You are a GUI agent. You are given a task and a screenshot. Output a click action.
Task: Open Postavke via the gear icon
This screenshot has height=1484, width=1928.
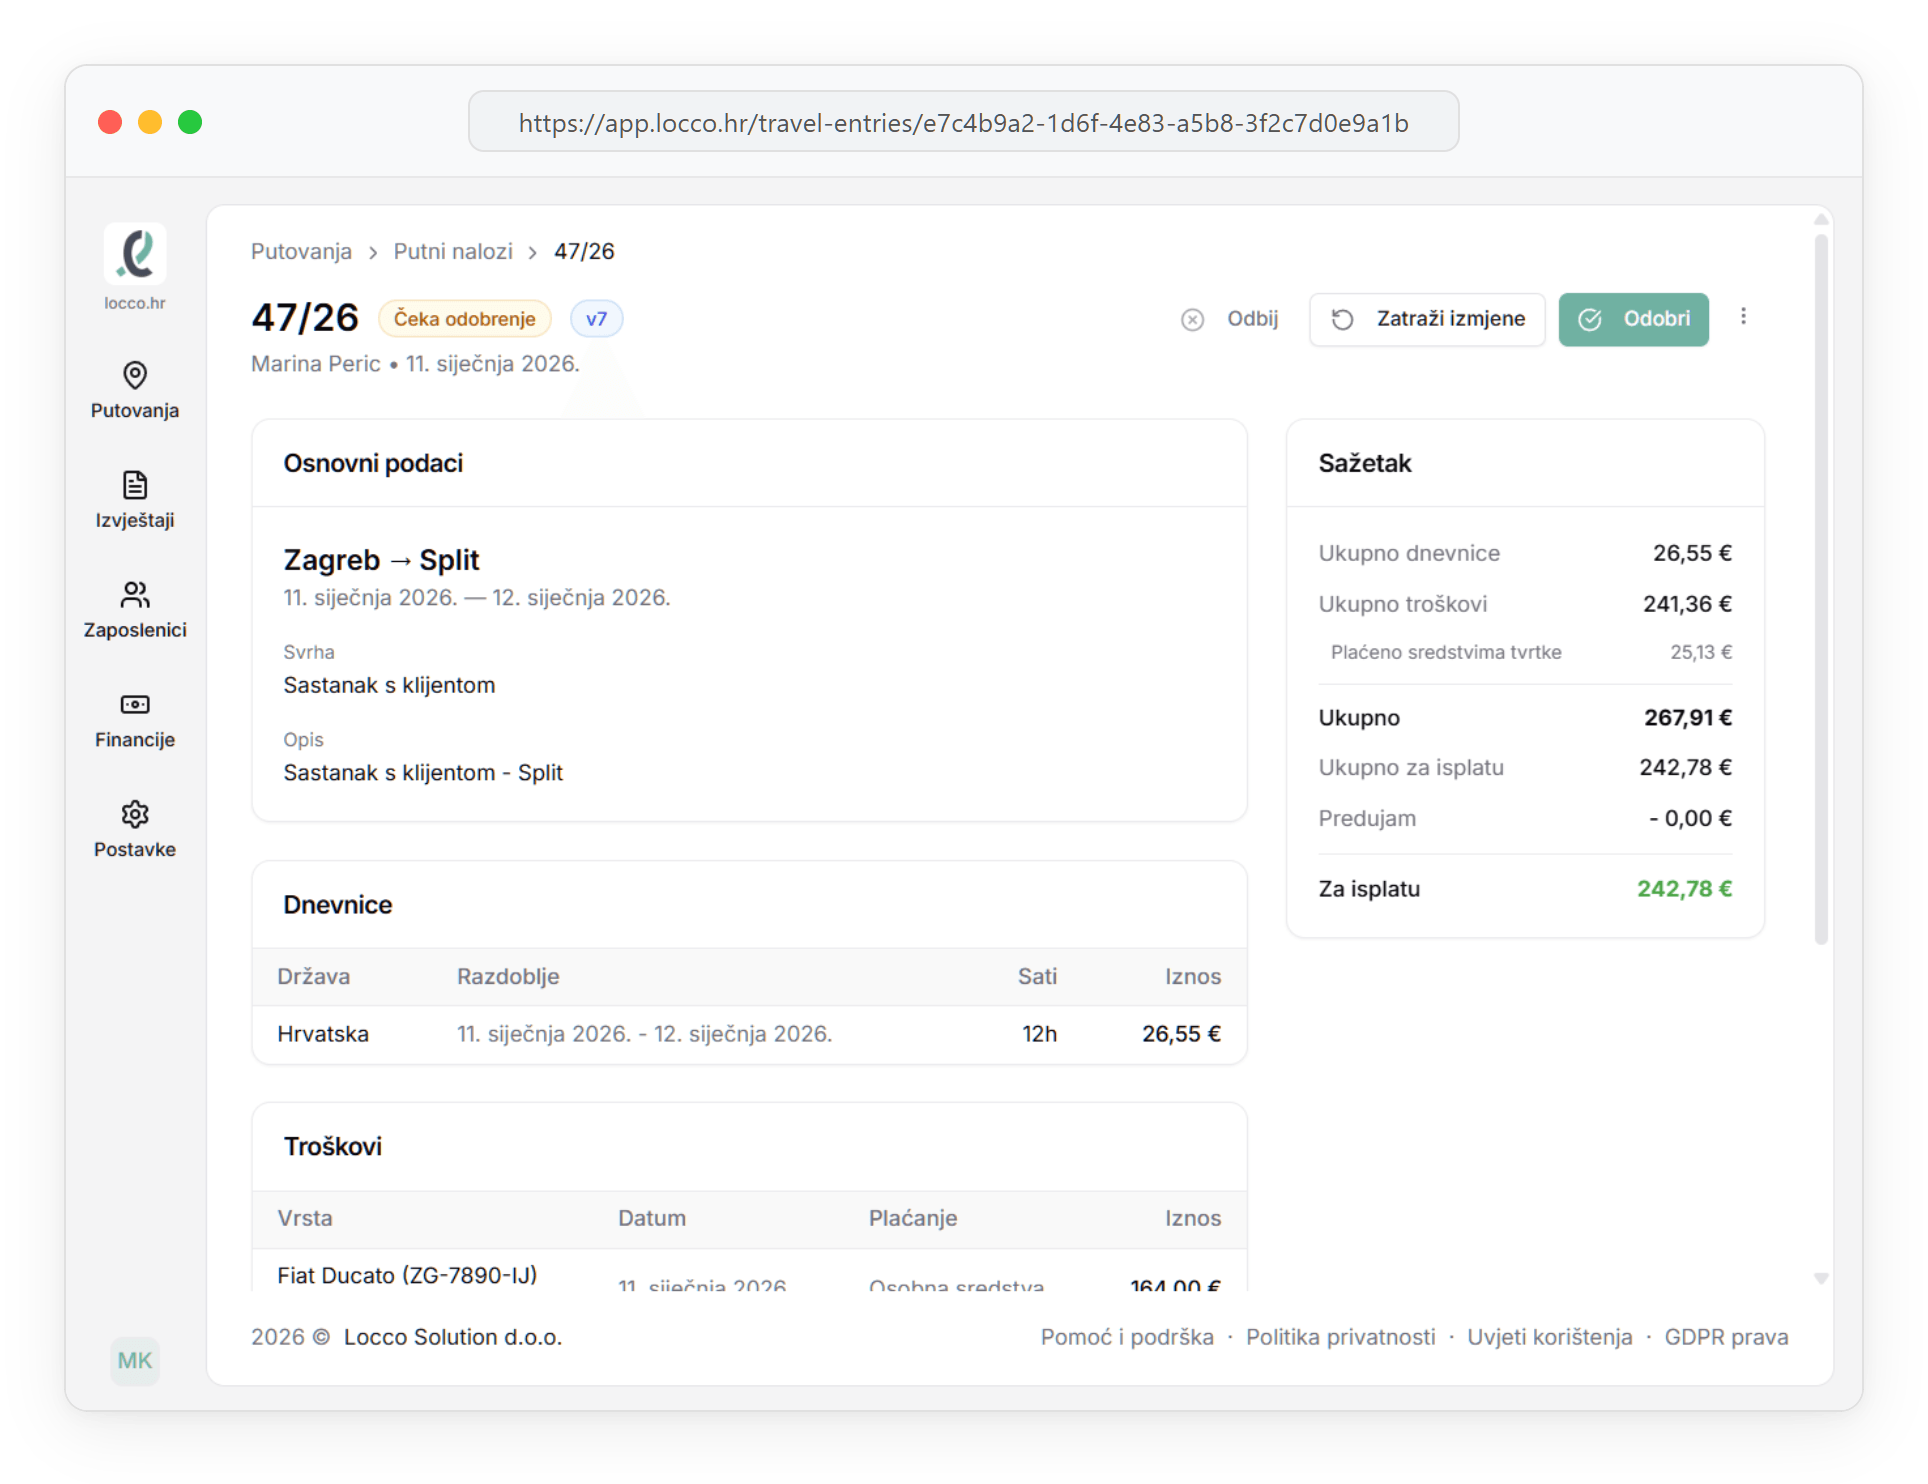coord(135,814)
